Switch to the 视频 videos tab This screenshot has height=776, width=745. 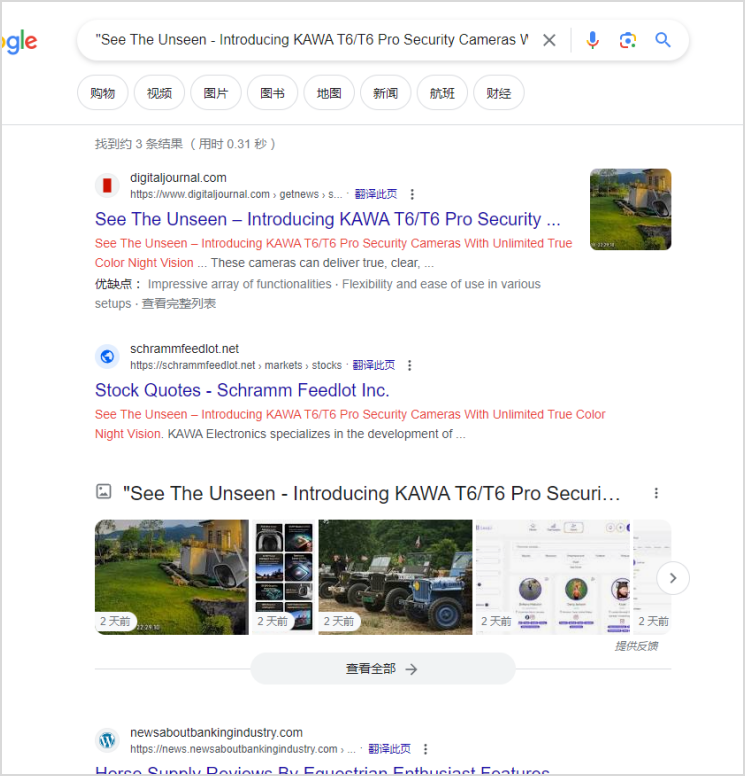point(159,93)
